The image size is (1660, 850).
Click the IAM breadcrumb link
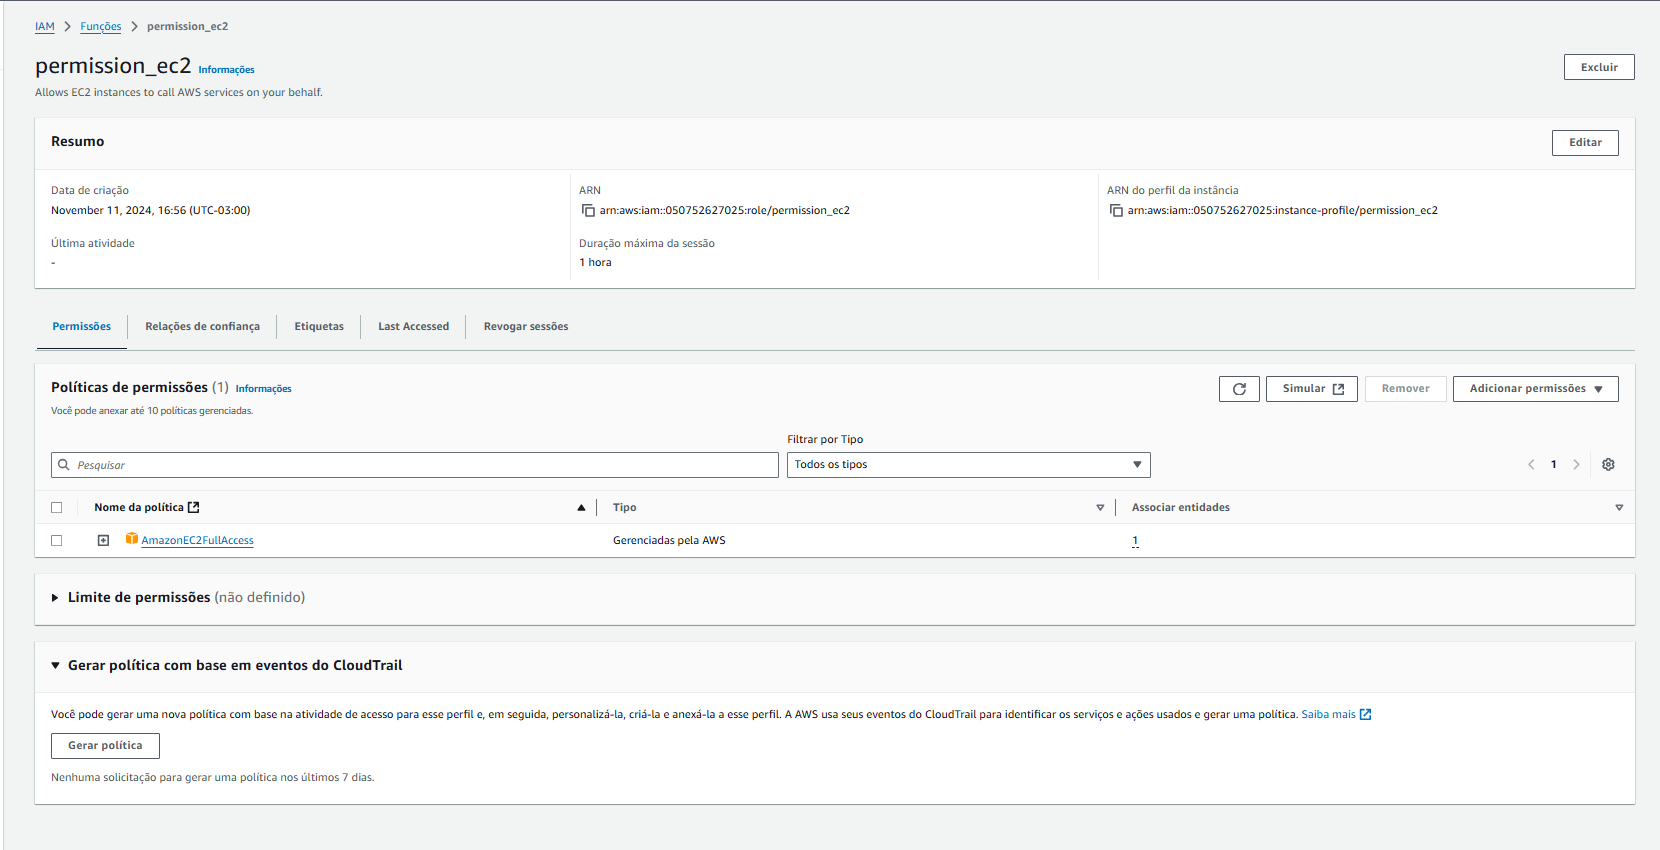[45, 27]
